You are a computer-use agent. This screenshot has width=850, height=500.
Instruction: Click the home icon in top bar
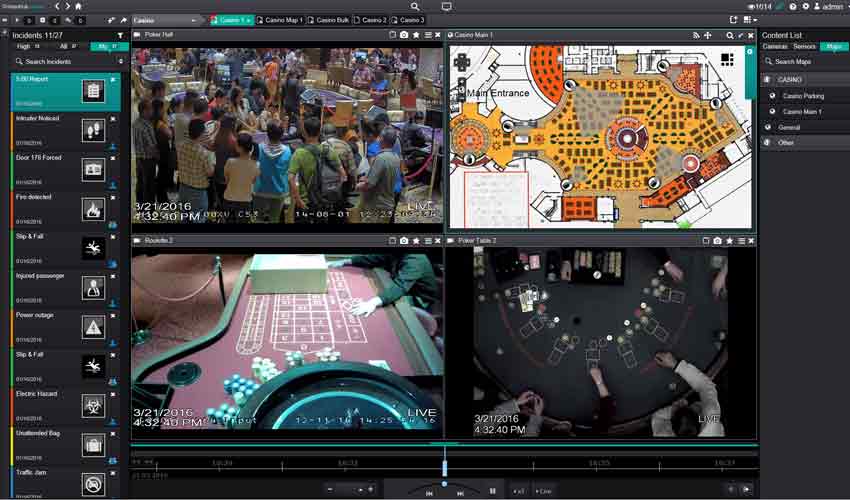78,7
